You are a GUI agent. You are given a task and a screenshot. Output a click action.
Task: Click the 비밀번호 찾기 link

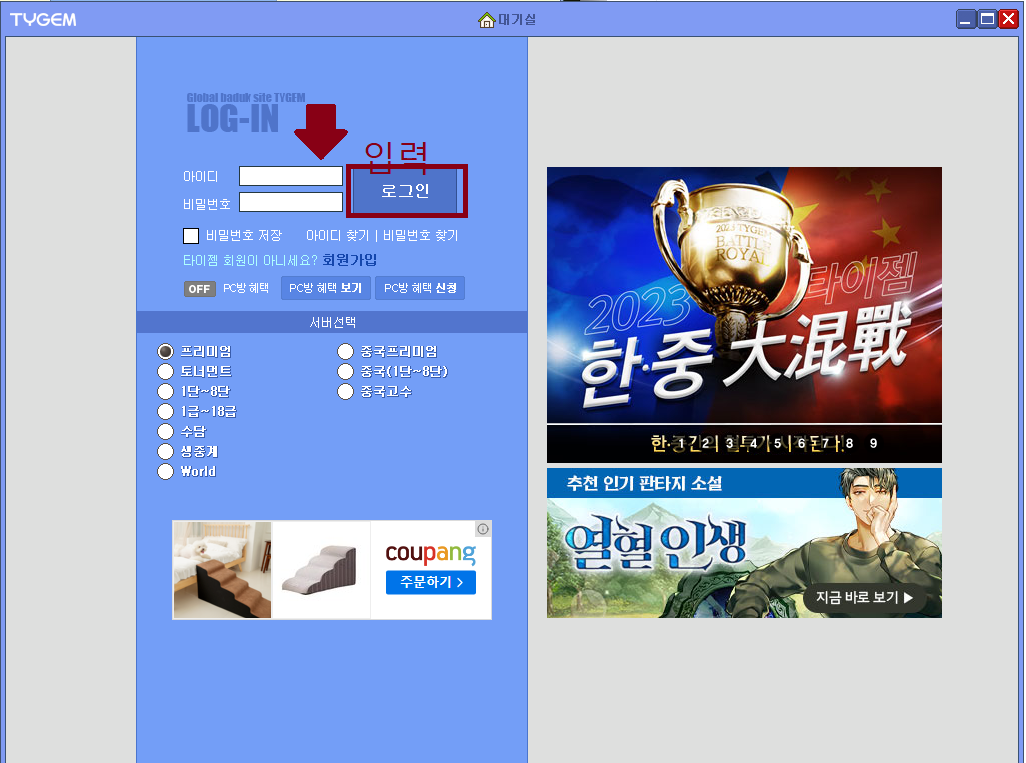(421, 236)
